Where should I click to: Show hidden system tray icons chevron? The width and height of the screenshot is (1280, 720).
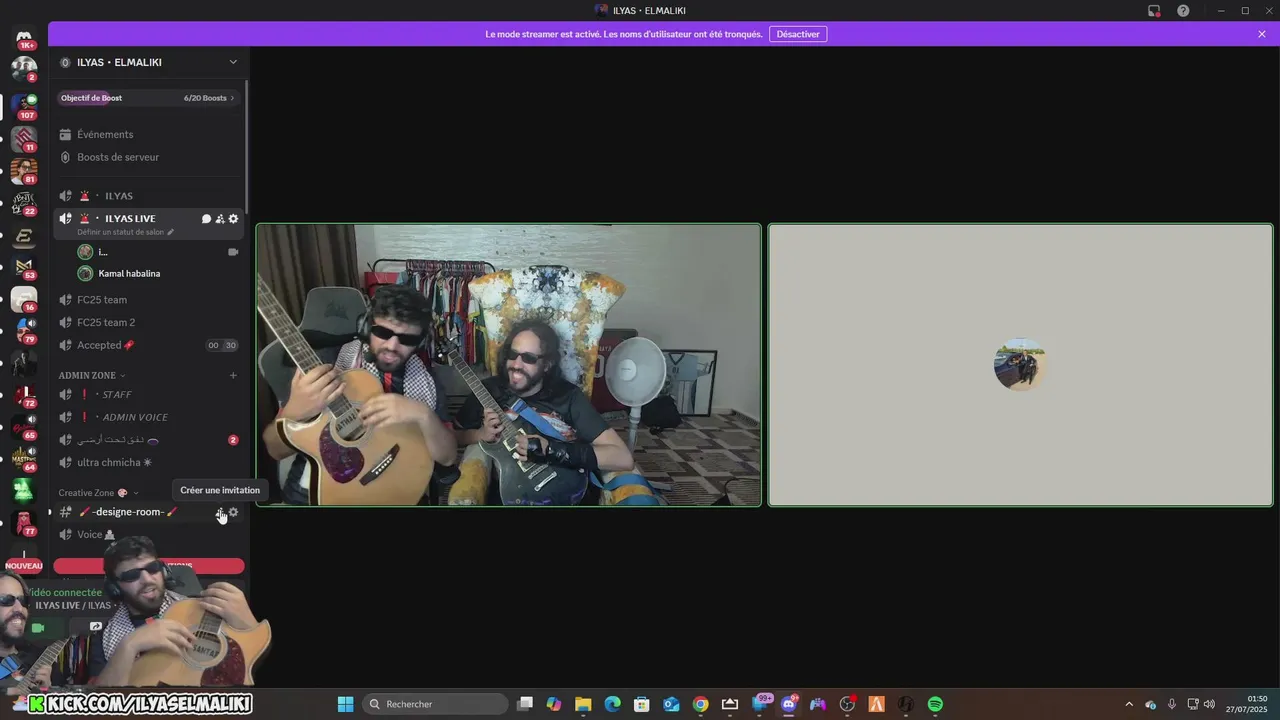pyautogui.click(x=1129, y=704)
